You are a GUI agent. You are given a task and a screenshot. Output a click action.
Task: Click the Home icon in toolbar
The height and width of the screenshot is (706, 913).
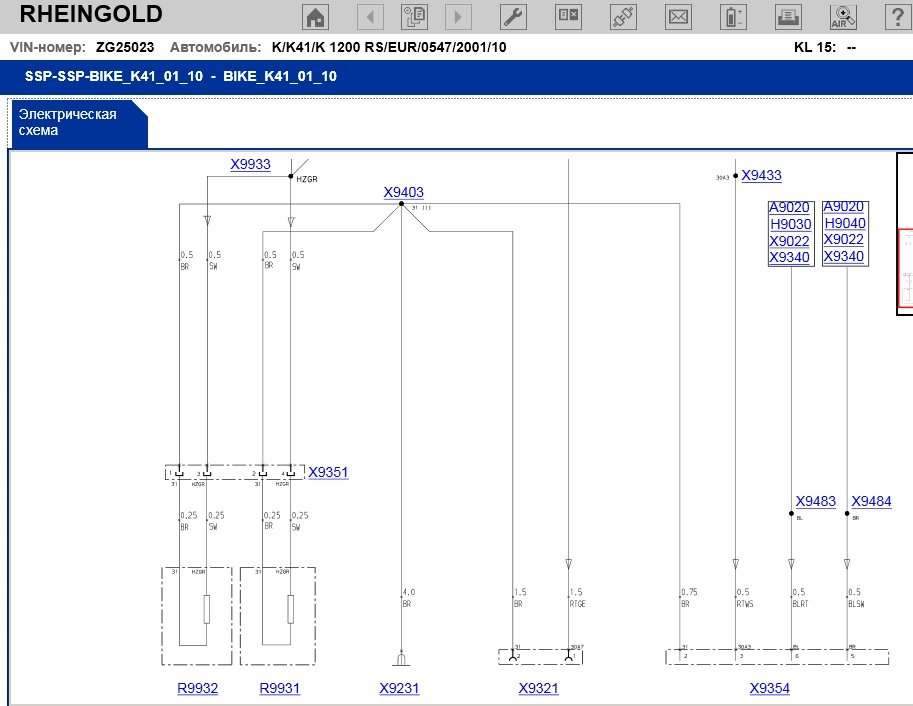click(x=316, y=16)
